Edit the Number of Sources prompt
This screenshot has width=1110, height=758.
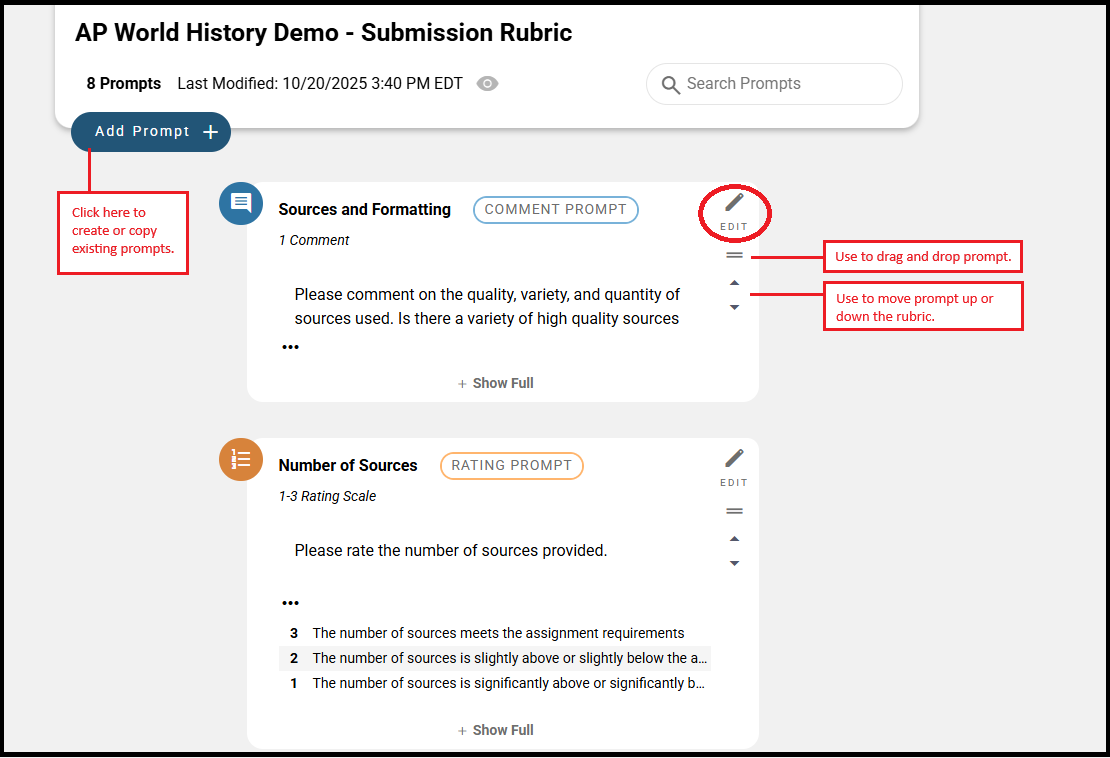coord(734,468)
